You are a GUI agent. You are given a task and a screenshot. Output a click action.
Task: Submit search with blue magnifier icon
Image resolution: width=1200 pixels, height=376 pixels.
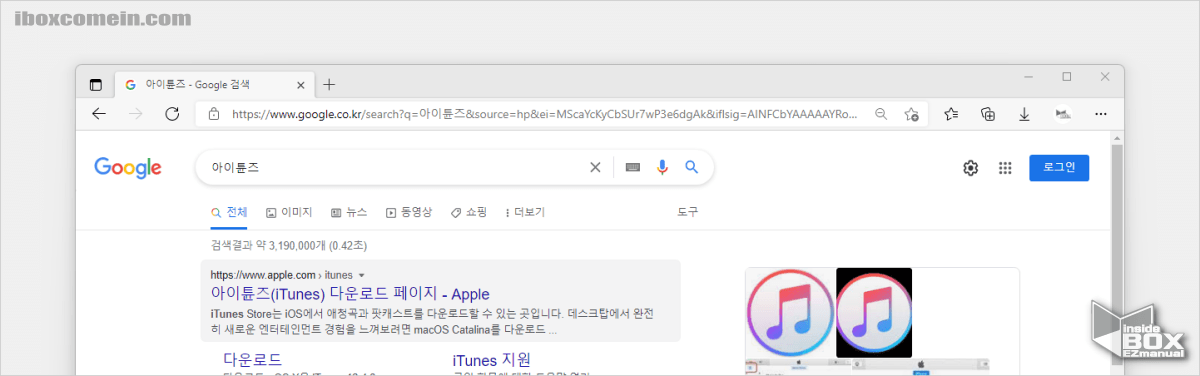691,168
